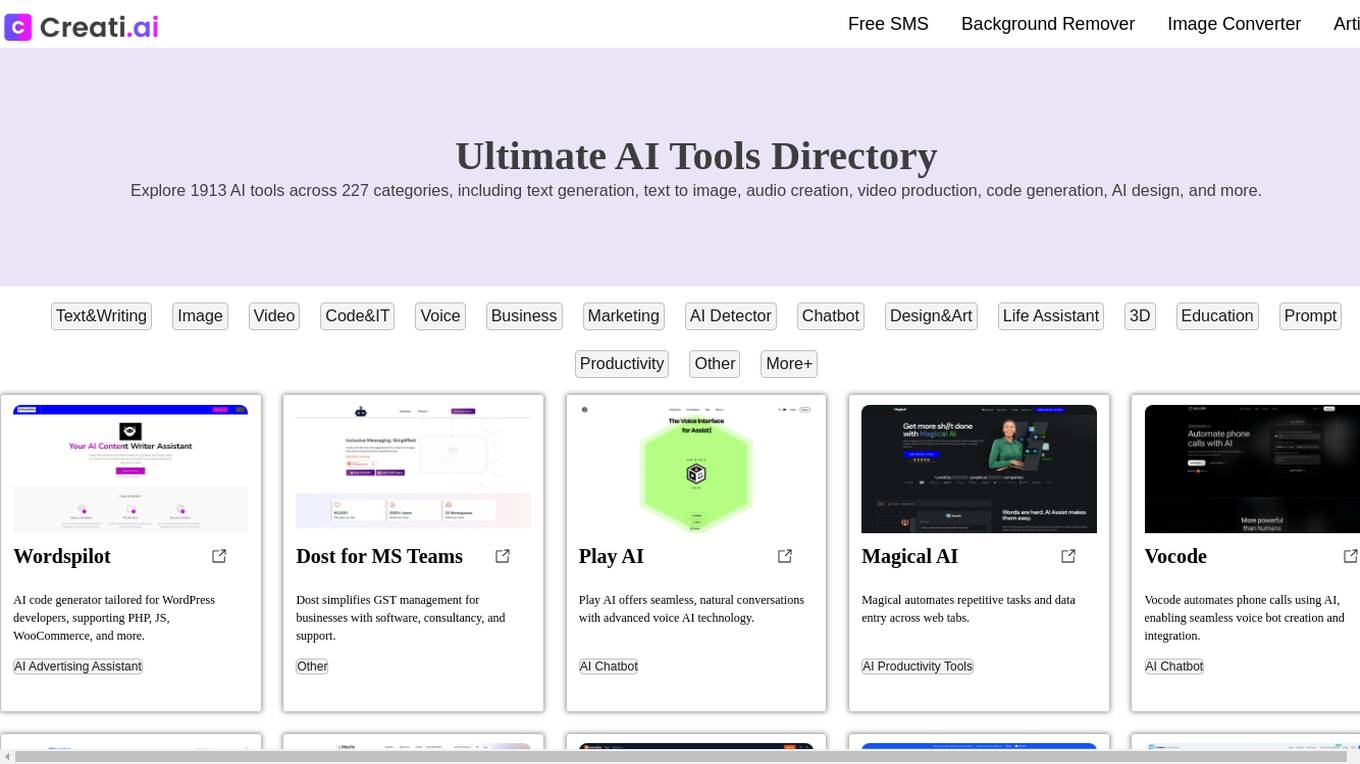
Task: Filter by the Business category
Action: pyautogui.click(x=524, y=316)
